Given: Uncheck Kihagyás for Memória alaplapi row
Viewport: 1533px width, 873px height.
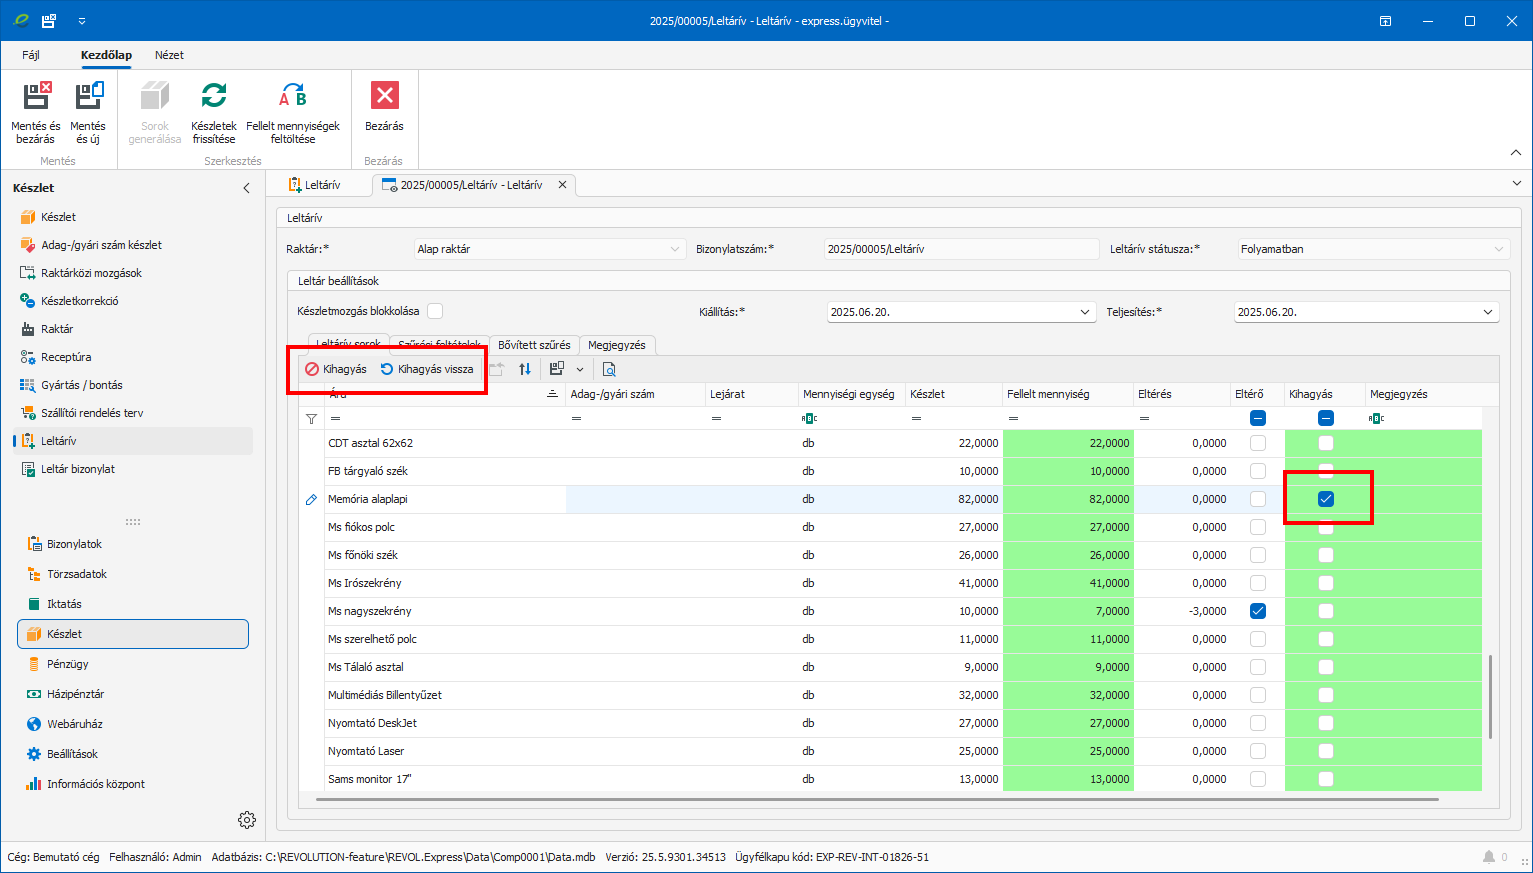Looking at the screenshot, I should pos(1326,499).
